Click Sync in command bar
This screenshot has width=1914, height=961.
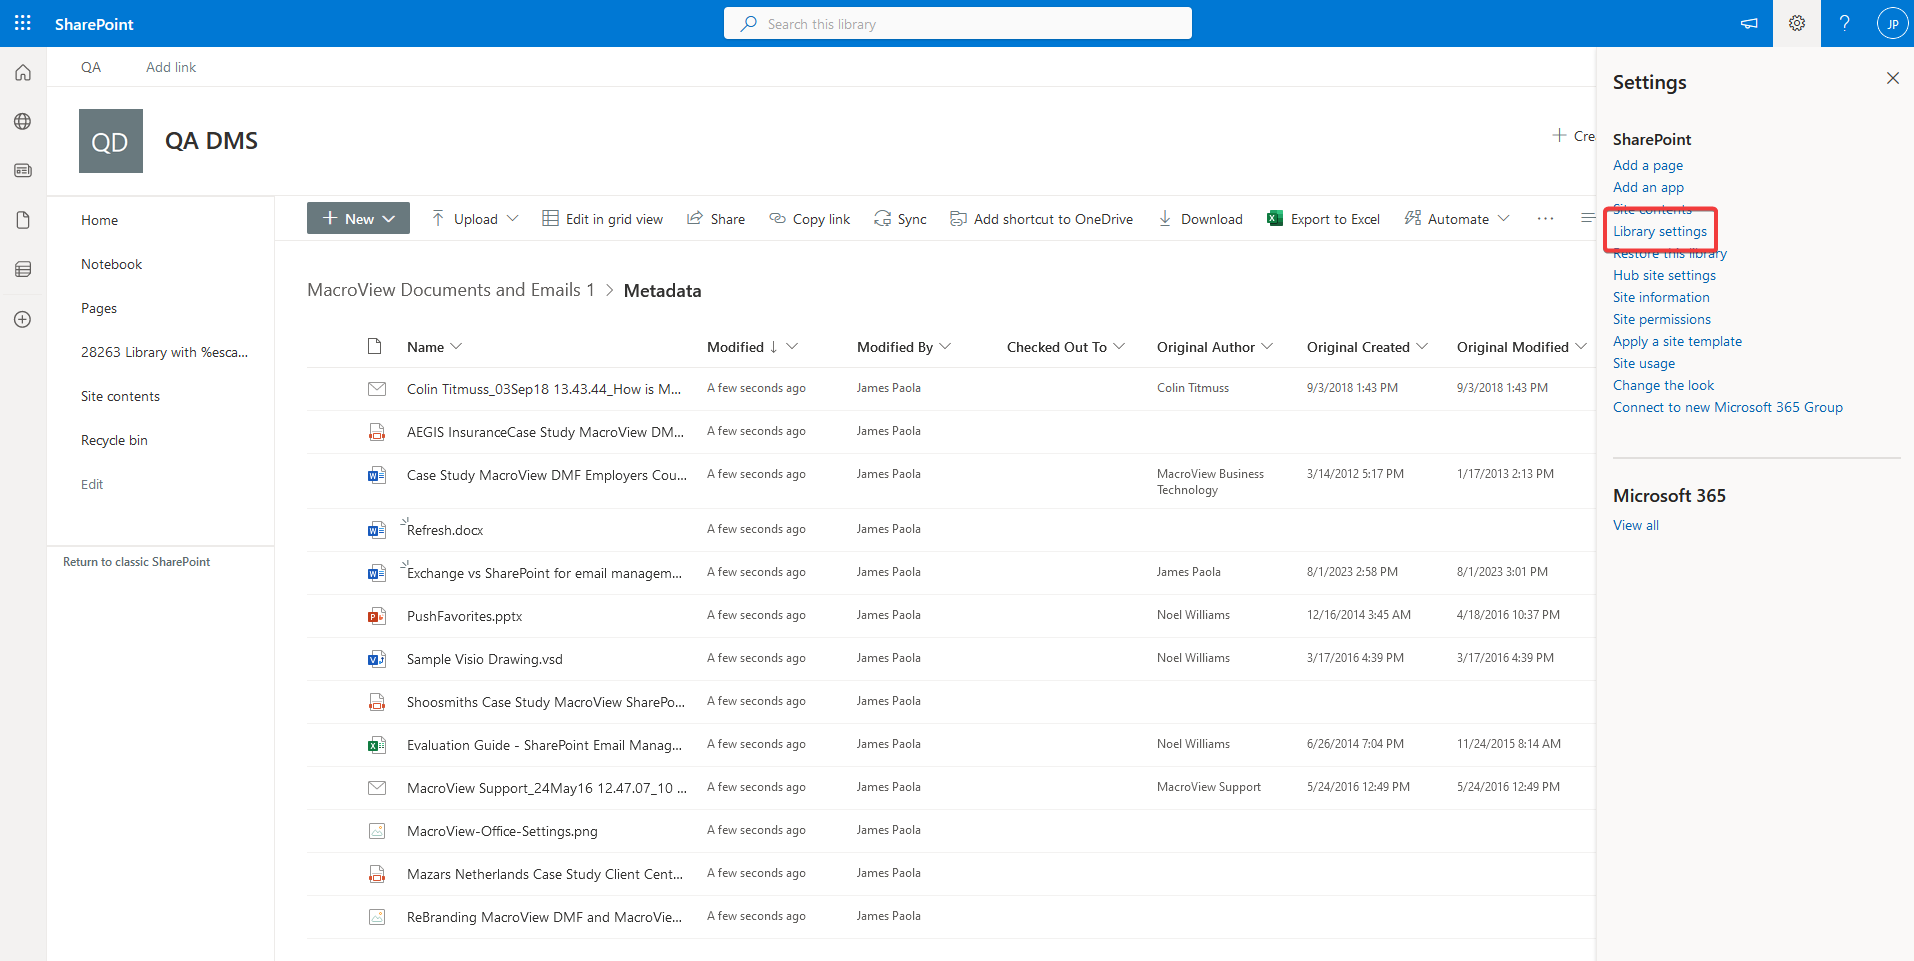(x=900, y=218)
